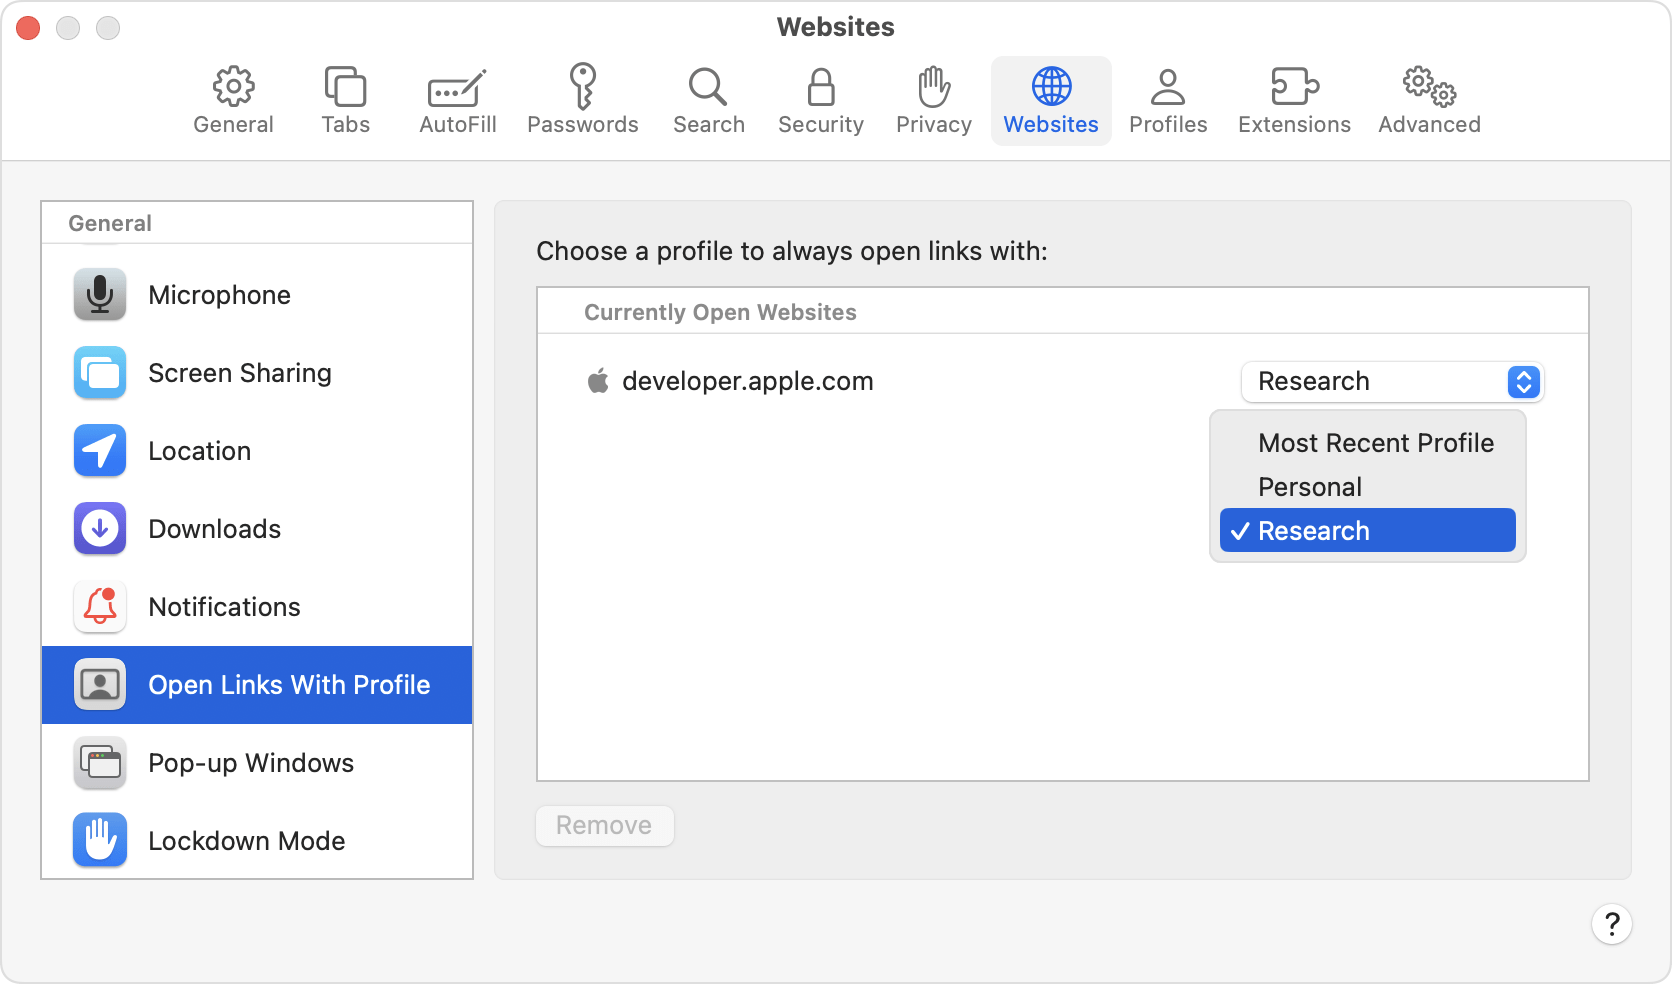This screenshot has width=1672, height=984.
Task: Click the Remove button
Action: 604,825
